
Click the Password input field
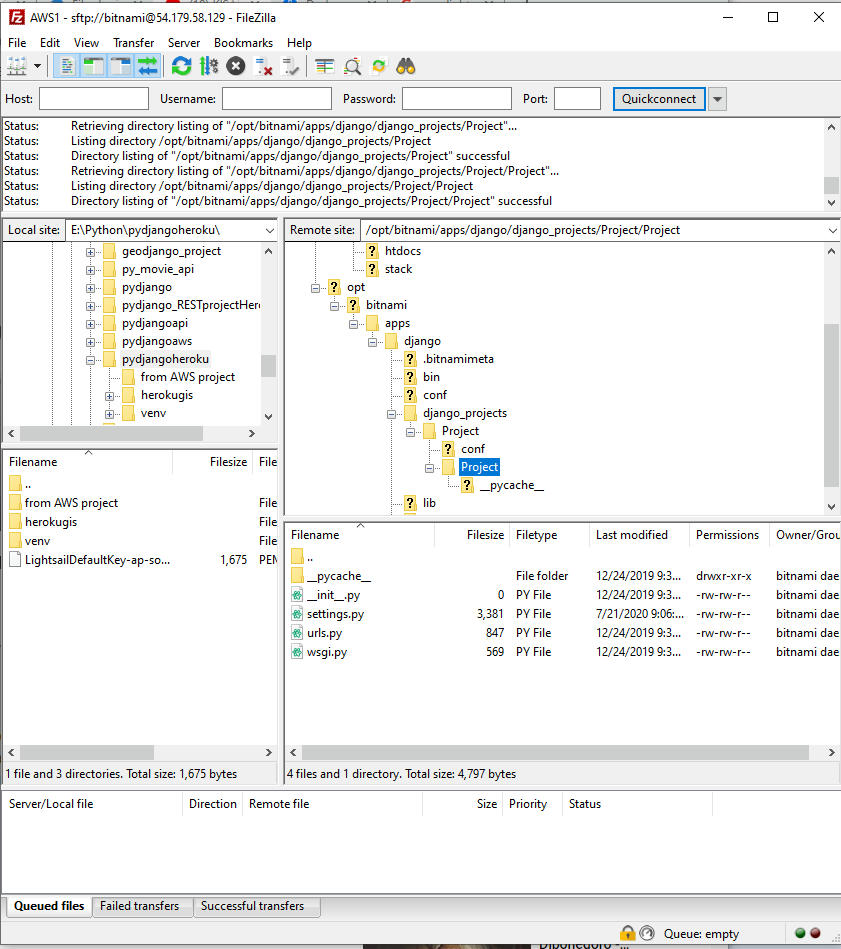point(457,99)
